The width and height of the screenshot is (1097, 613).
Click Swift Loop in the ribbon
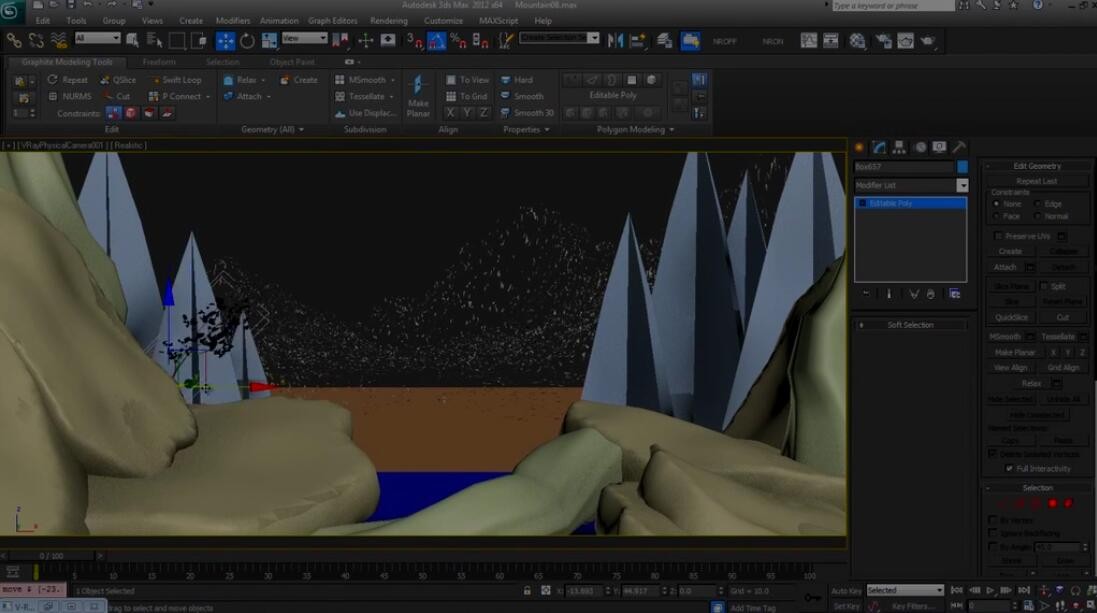click(176, 80)
